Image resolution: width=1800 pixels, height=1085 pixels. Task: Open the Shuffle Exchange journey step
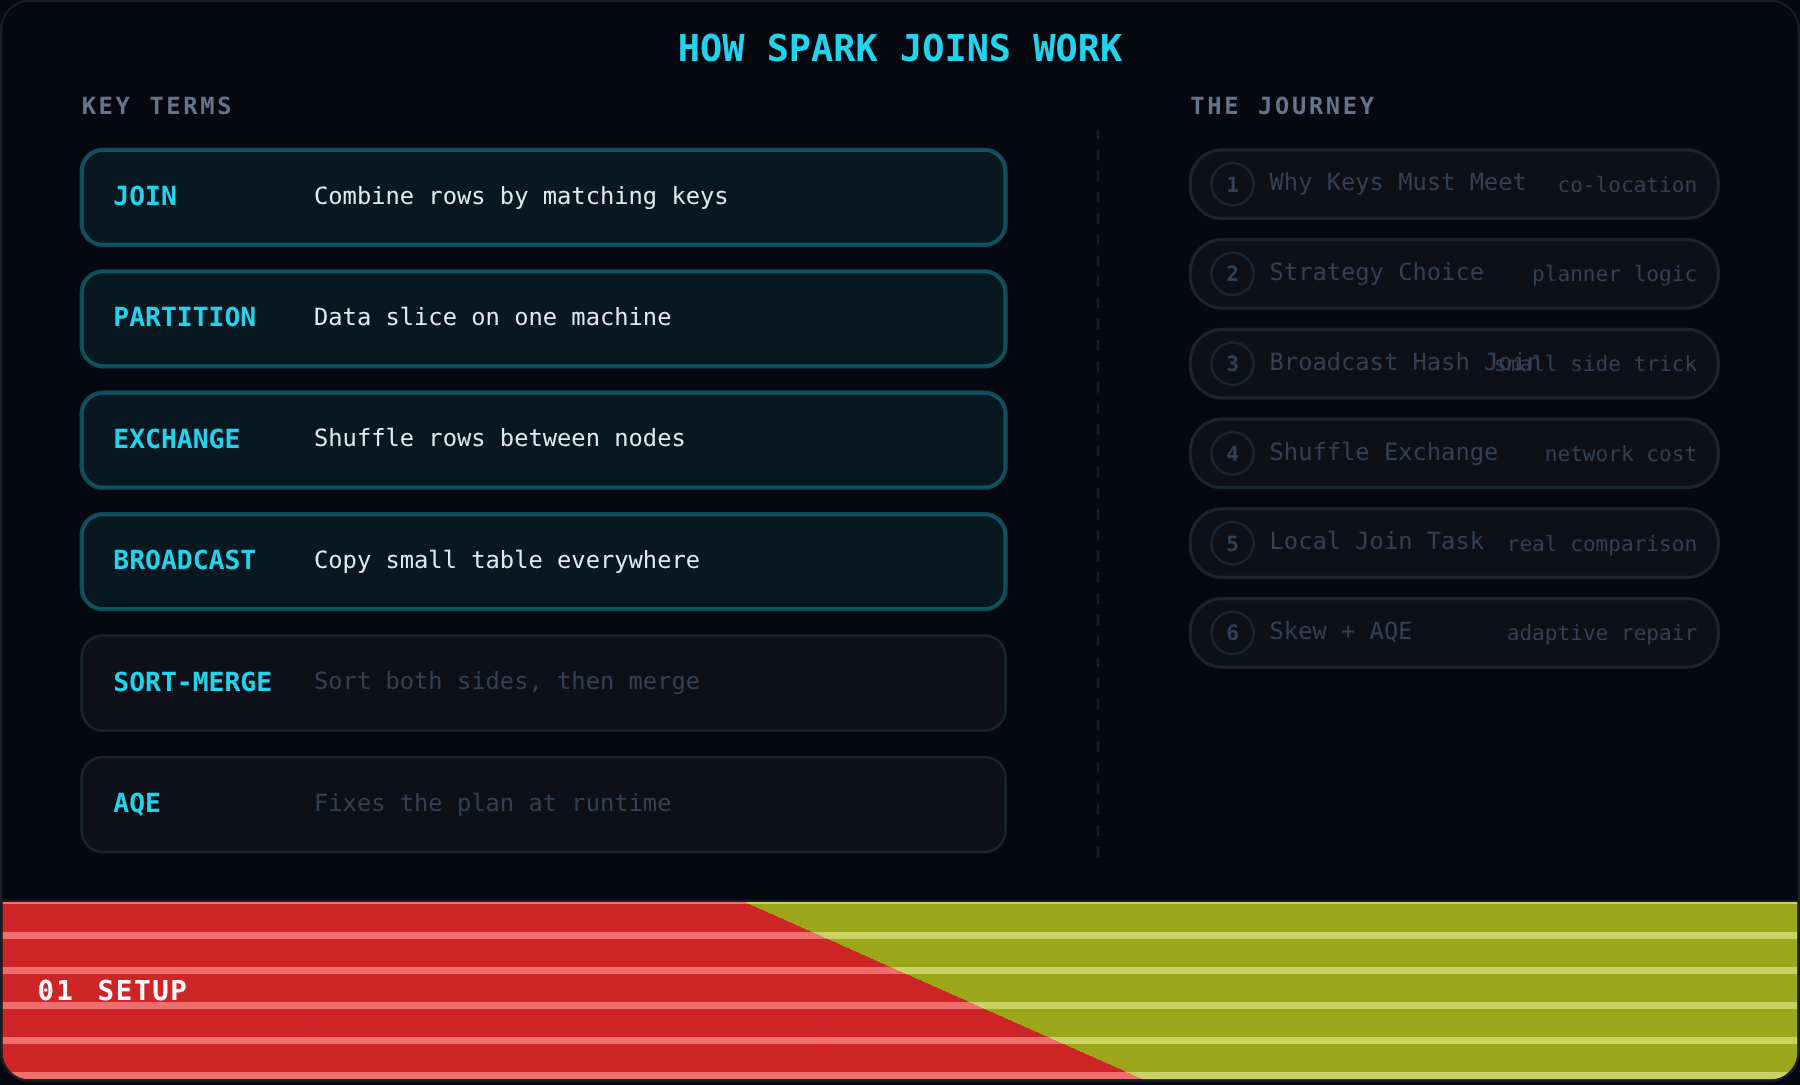1454,454
